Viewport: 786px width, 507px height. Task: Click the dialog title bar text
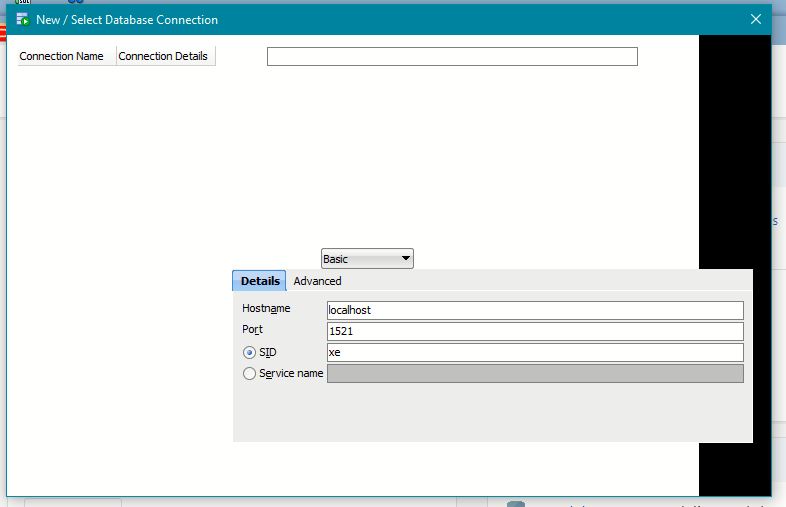(127, 19)
